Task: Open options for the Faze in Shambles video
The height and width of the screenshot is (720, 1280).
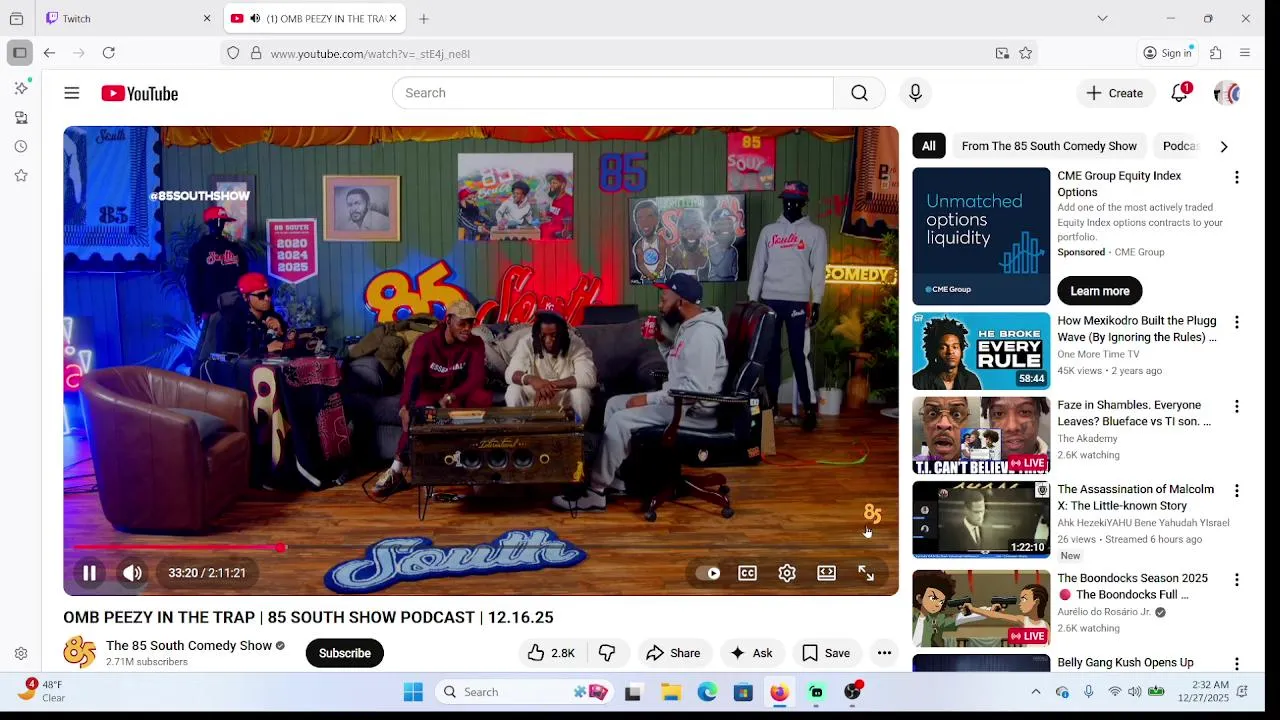Action: click(1237, 406)
